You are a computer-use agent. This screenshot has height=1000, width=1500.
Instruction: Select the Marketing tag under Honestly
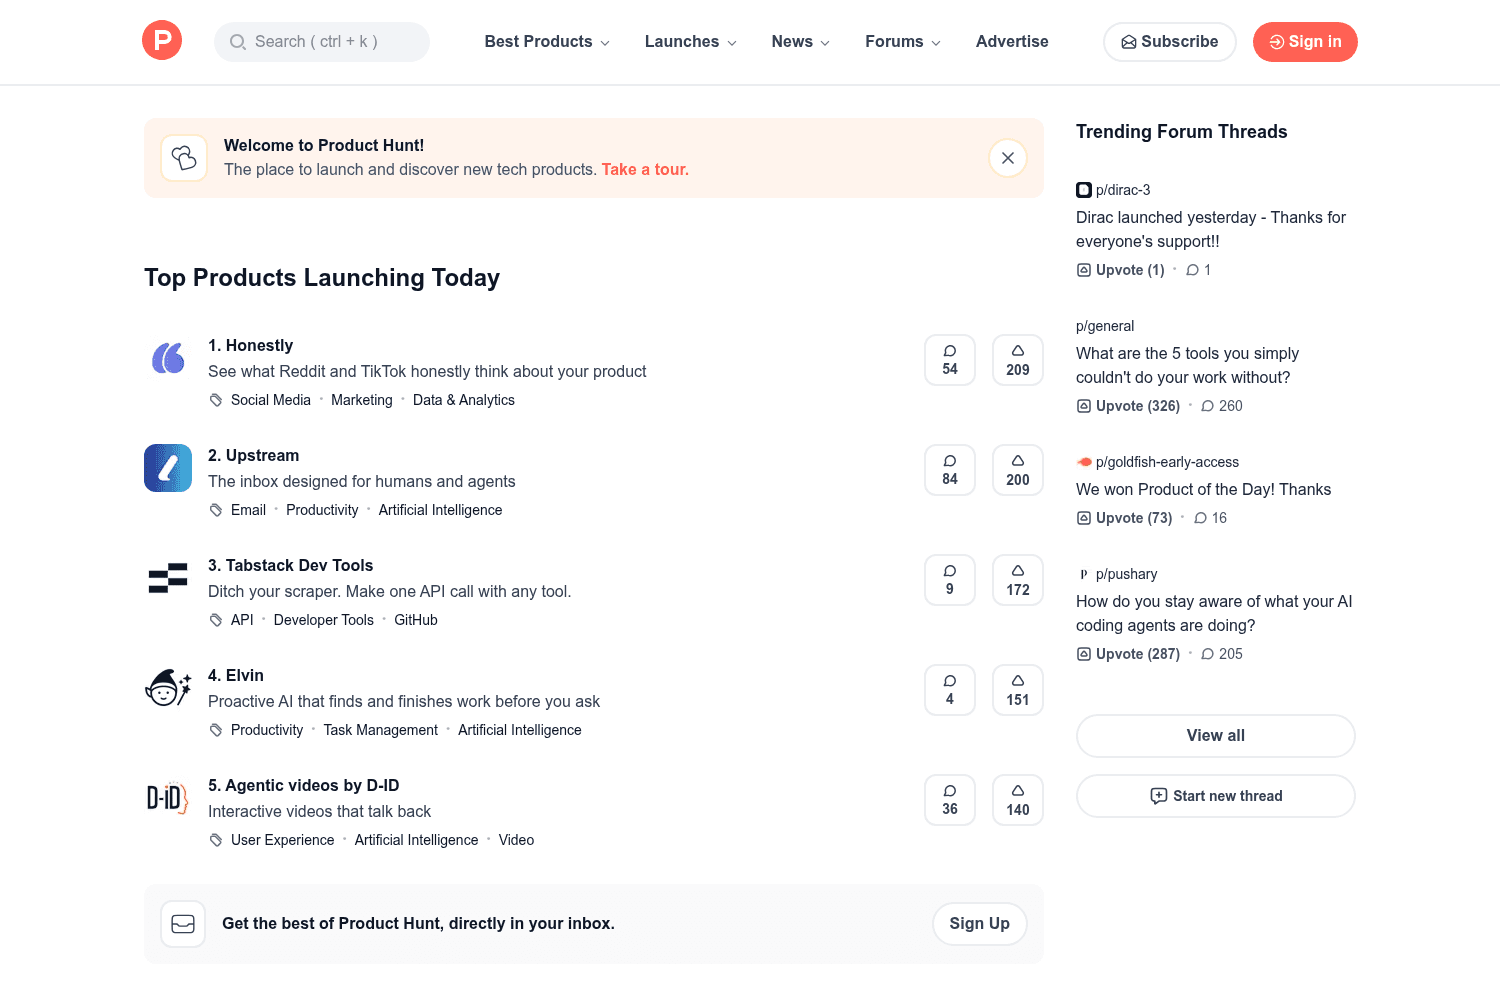(x=362, y=400)
